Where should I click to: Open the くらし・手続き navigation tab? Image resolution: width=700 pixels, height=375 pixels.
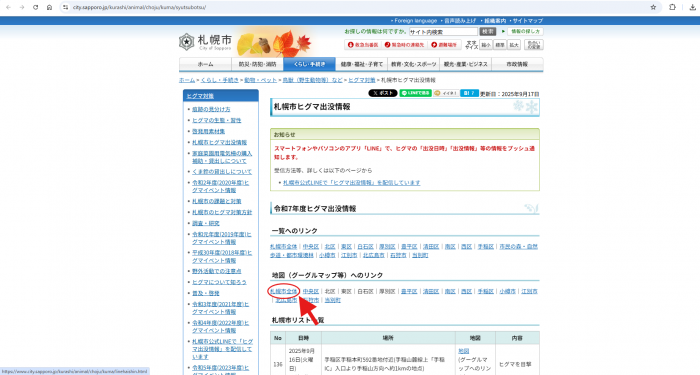coord(309,64)
